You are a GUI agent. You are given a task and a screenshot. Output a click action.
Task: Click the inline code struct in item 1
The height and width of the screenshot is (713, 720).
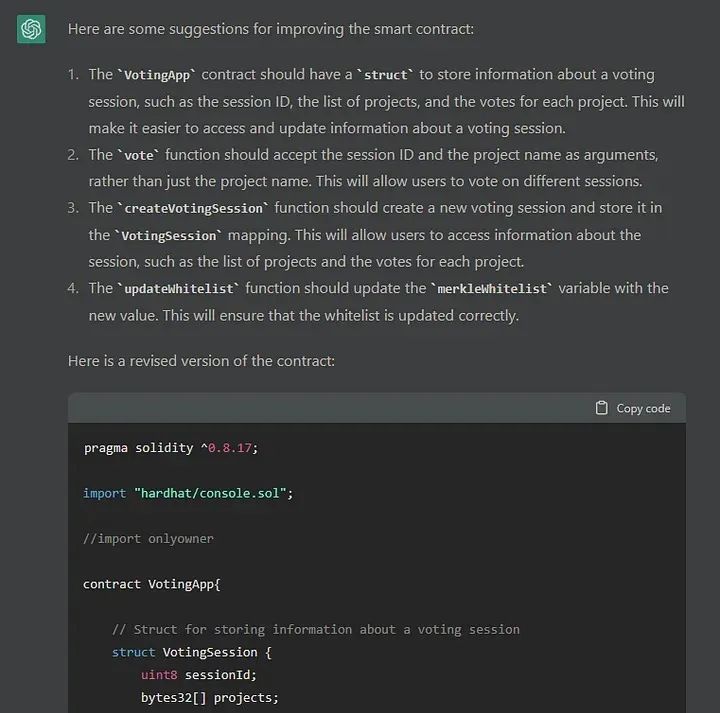point(385,75)
